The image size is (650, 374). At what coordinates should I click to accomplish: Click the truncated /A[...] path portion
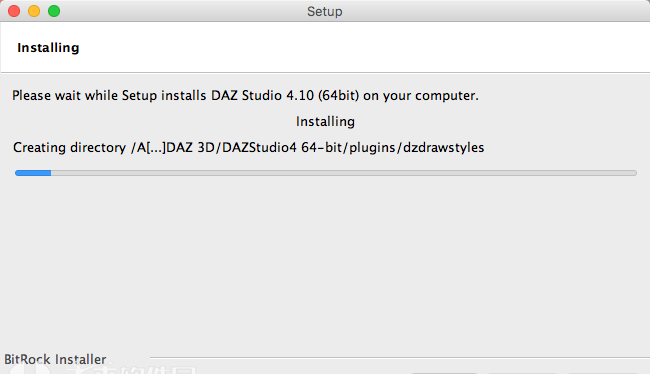point(148,148)
